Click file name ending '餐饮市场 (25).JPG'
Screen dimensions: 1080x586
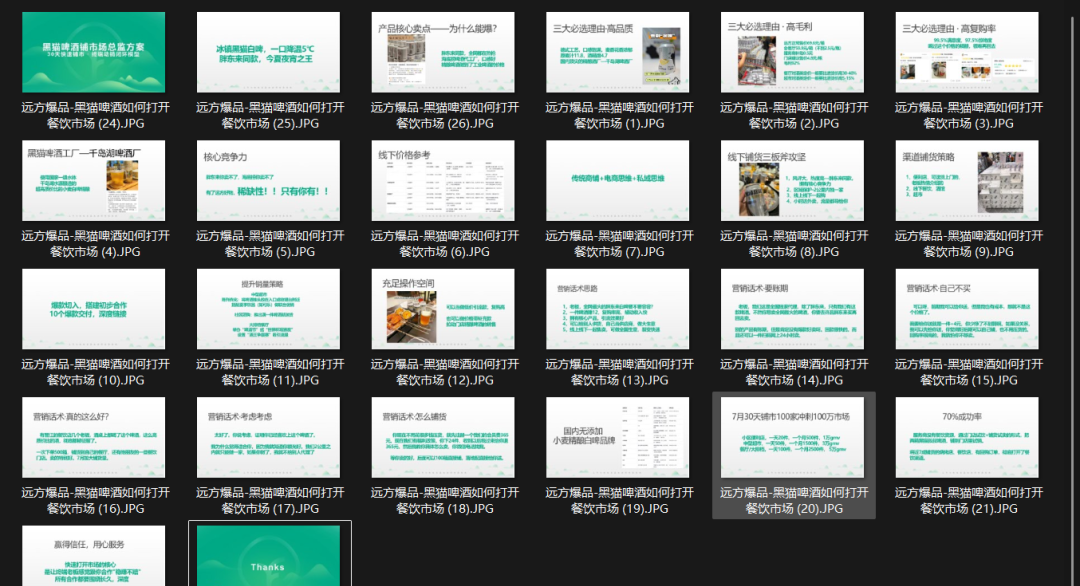coord(270,116)
